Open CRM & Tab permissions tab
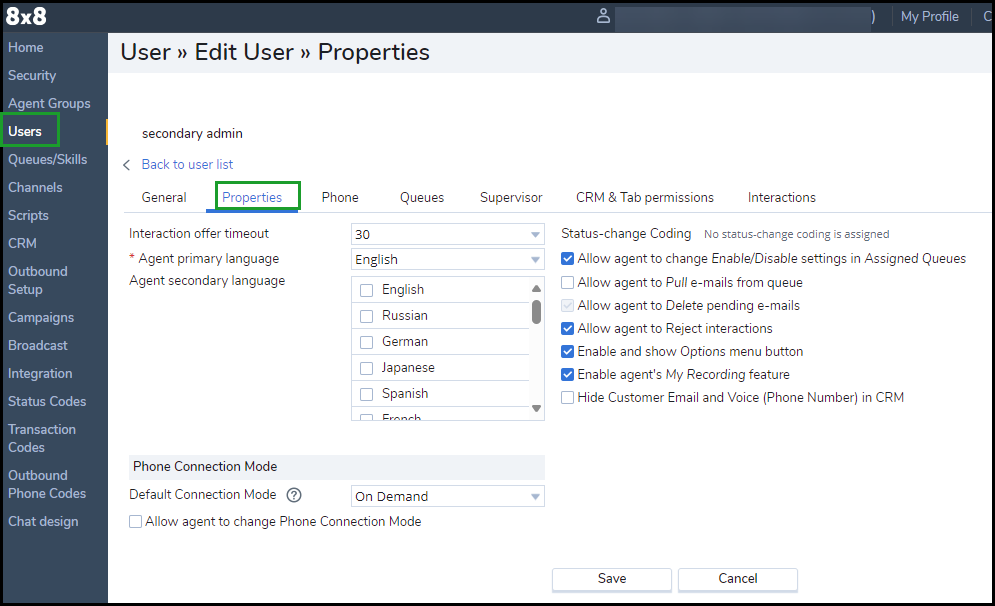995x606 pixels. (645, 197)
